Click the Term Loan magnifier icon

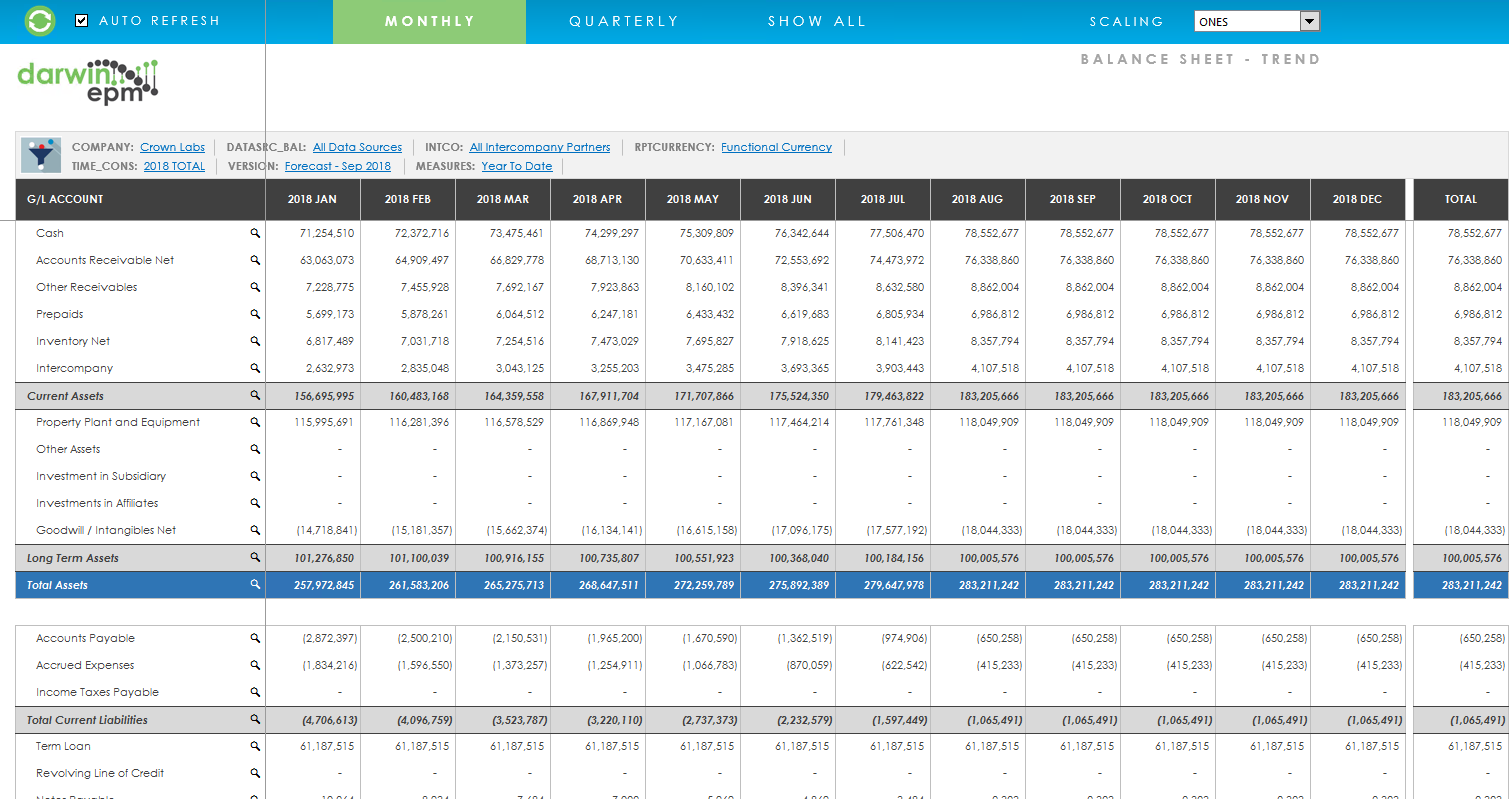(x=255, y=746)
